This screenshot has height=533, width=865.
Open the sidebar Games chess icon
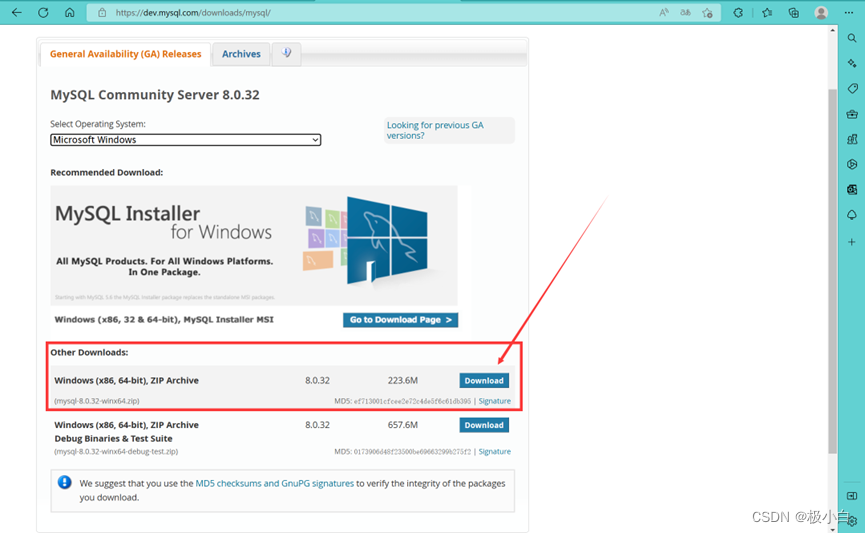point(852,139)
